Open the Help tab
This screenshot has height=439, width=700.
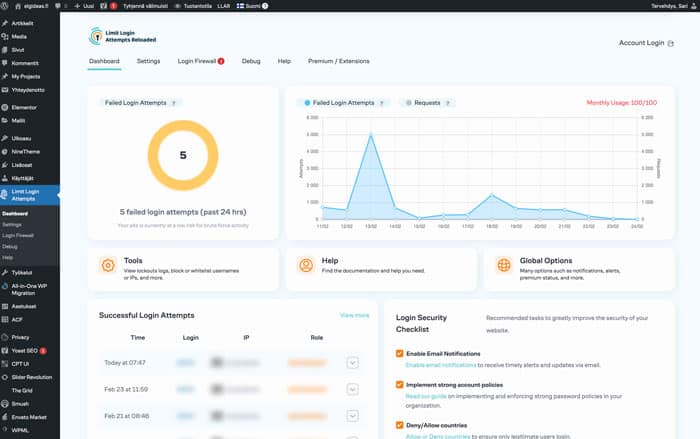click(284, 61)
